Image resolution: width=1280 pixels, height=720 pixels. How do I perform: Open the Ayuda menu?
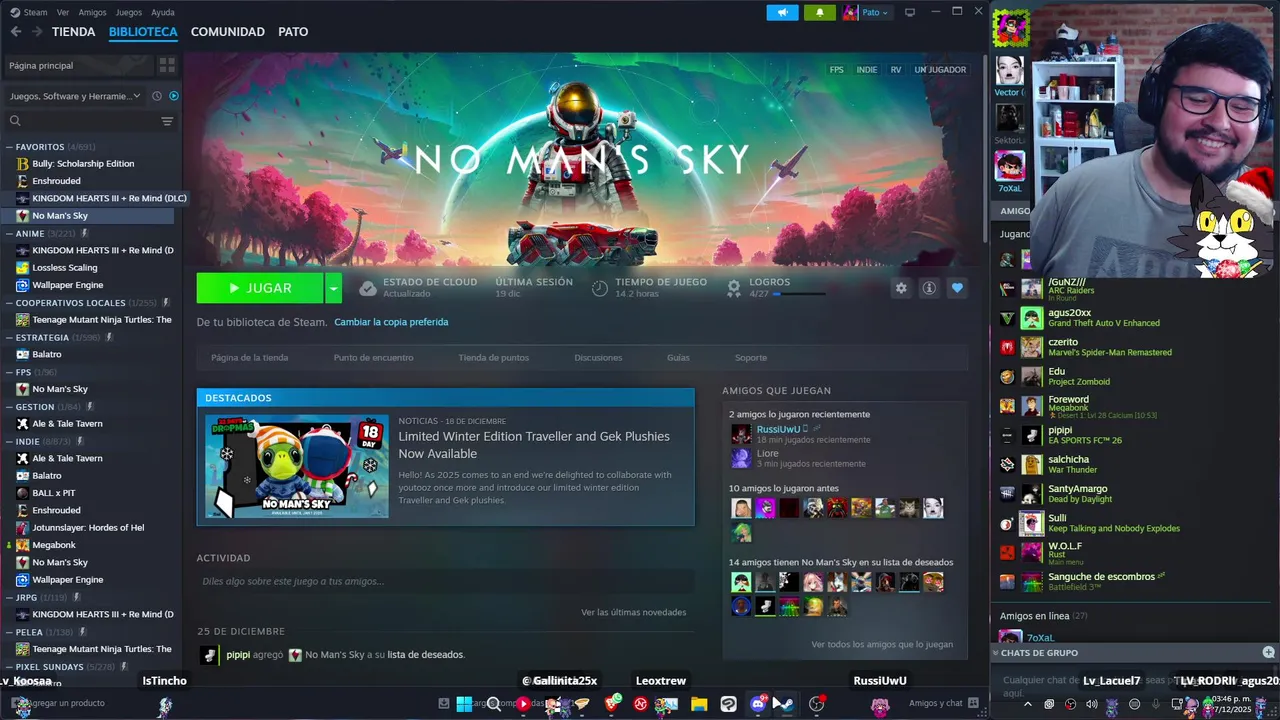pos(162,12)
